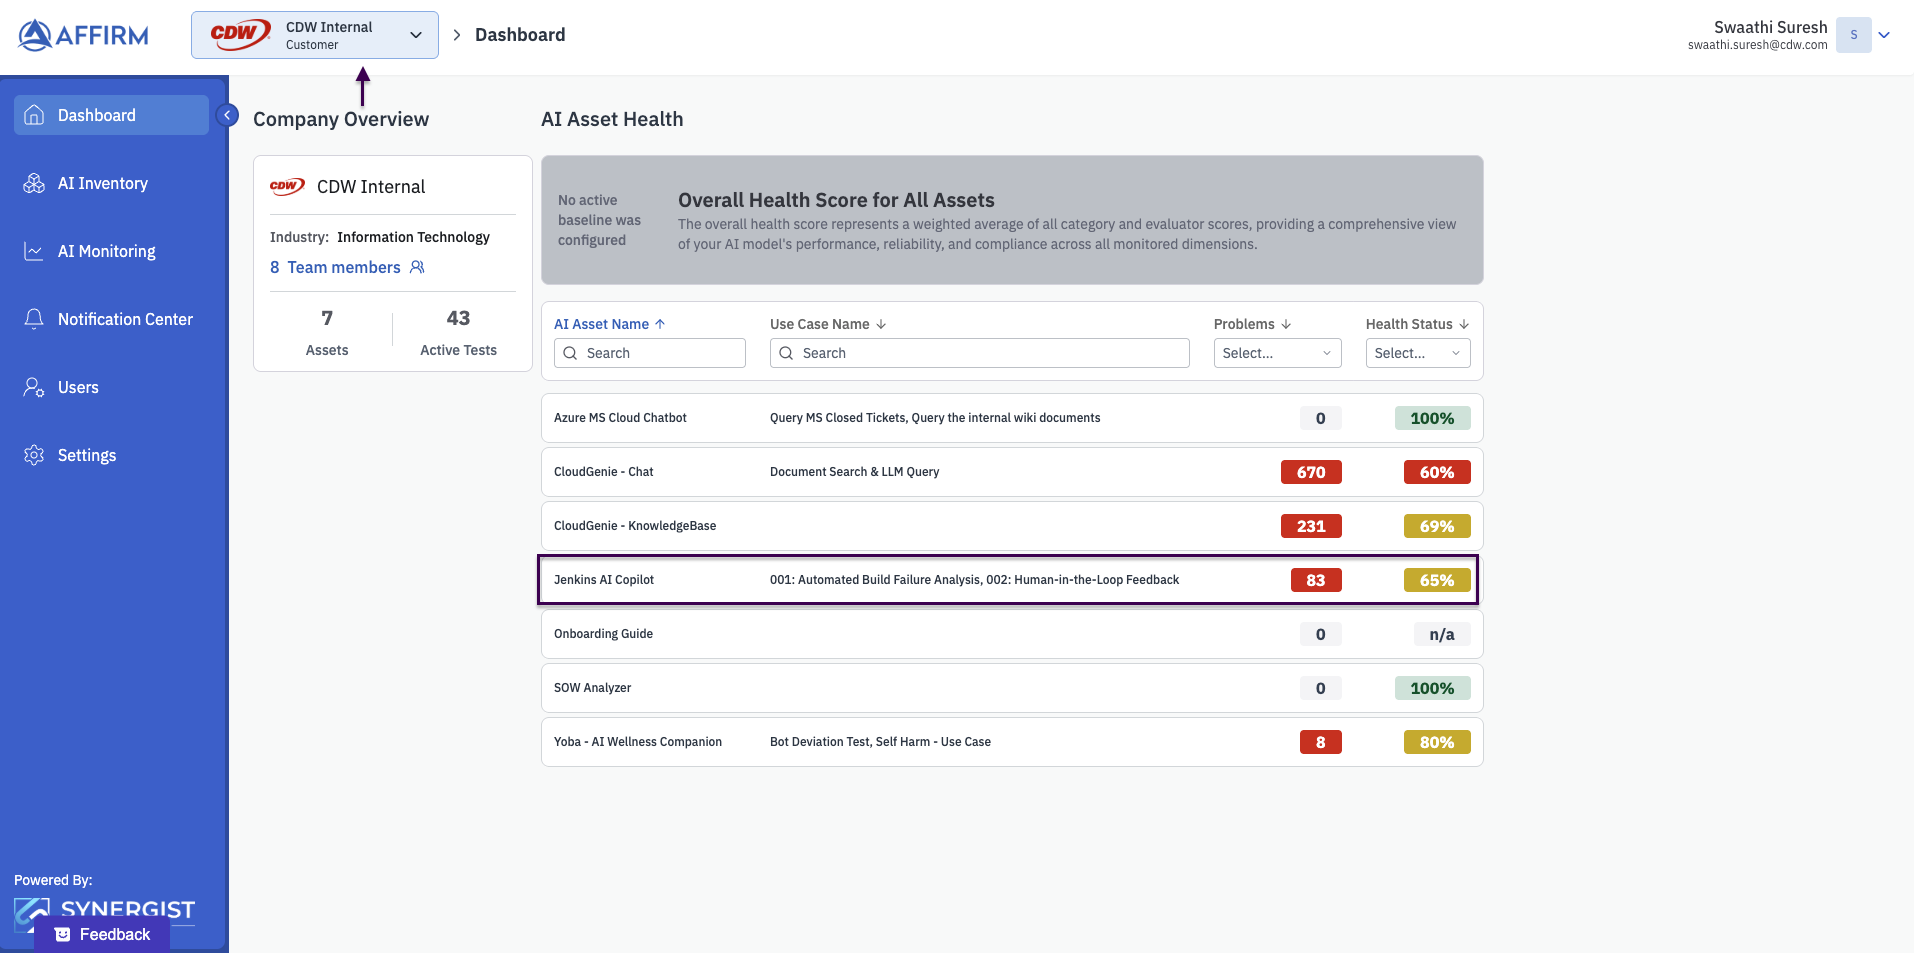Image resolution: width=1914 pixels, height=953 pixels.
Task: Click the Affirm logo in header
Action: pyautogui.click(x=83, y=35)
